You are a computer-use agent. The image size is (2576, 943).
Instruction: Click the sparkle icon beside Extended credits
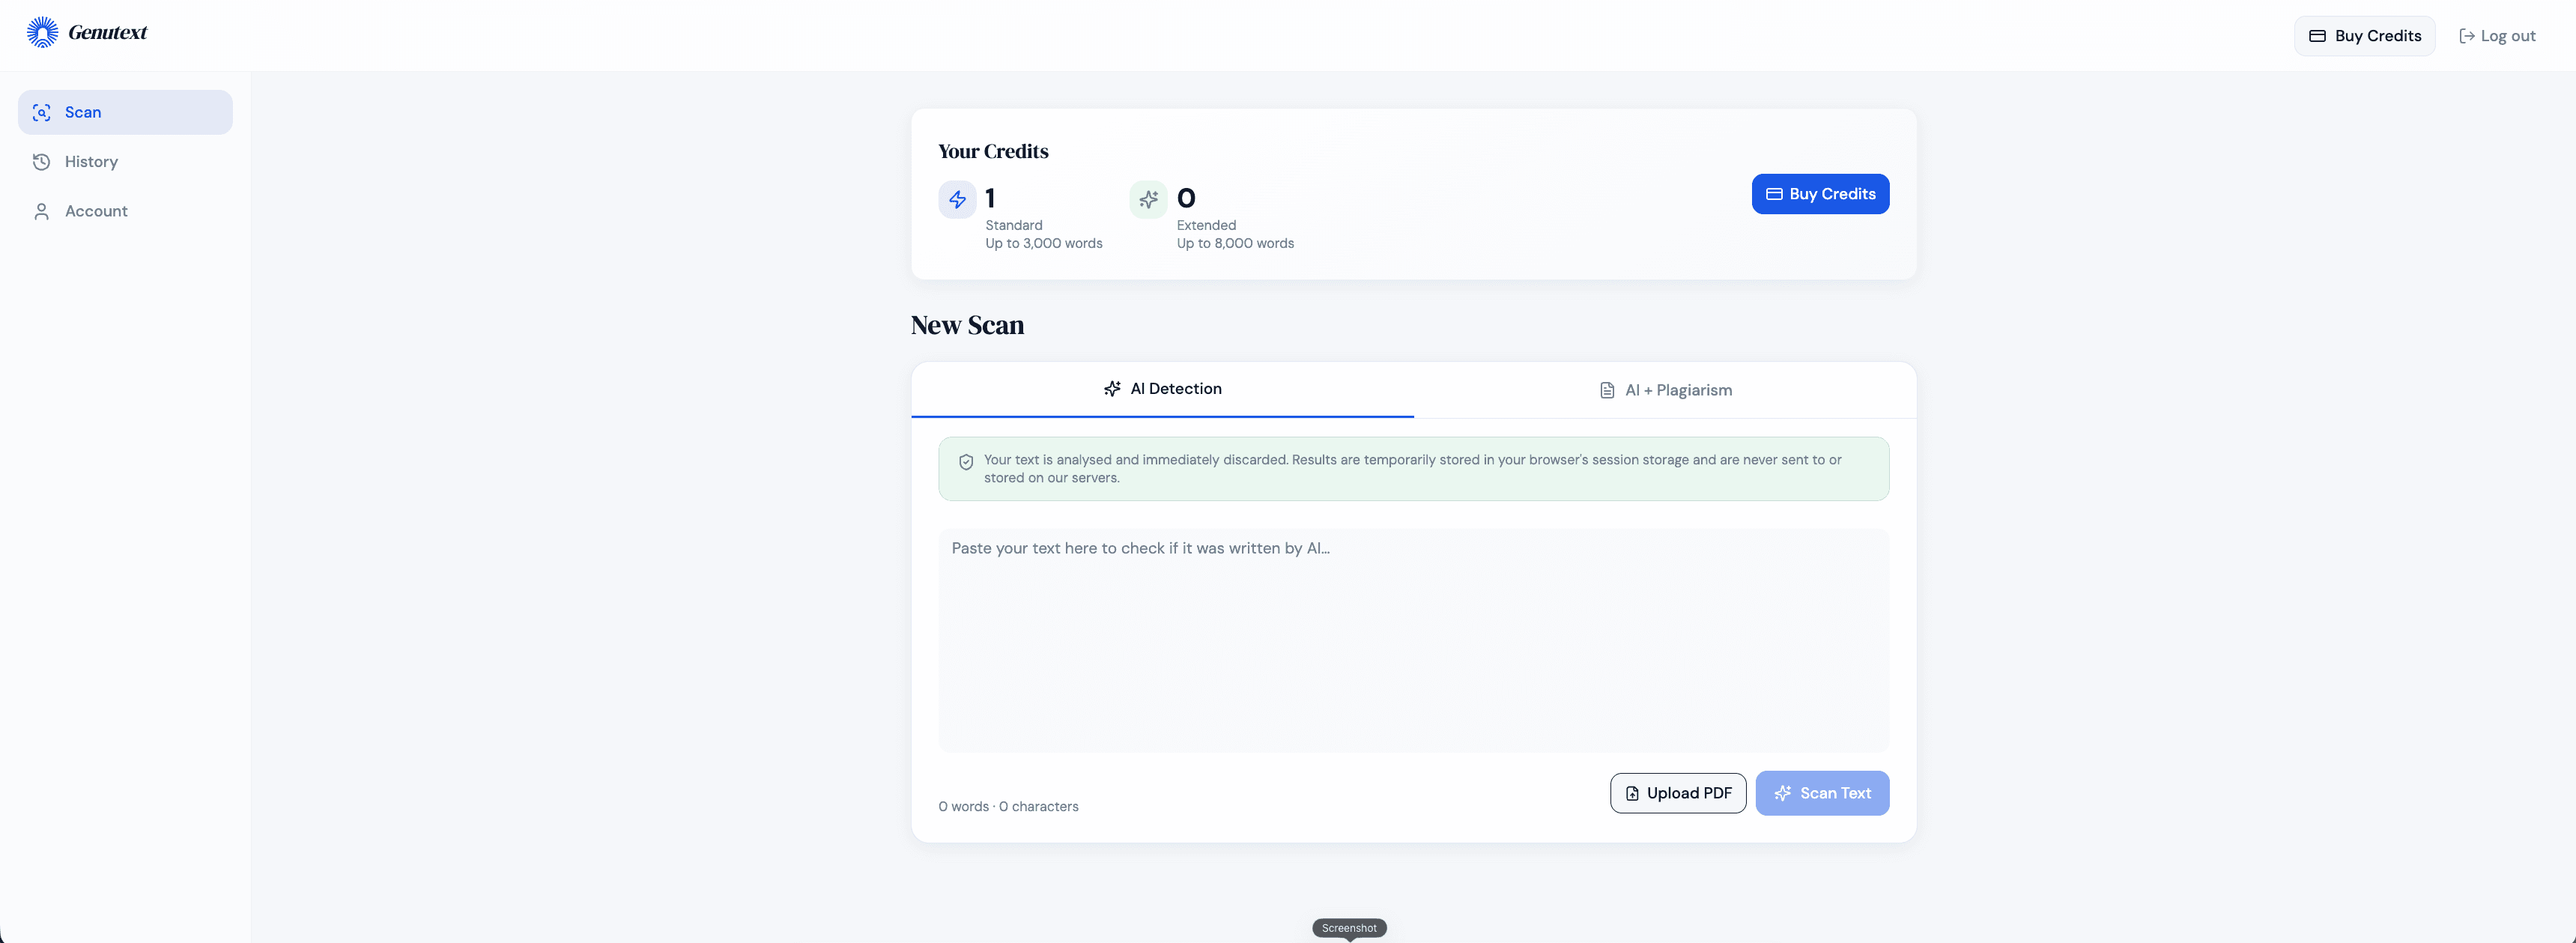coord(1147,199)
